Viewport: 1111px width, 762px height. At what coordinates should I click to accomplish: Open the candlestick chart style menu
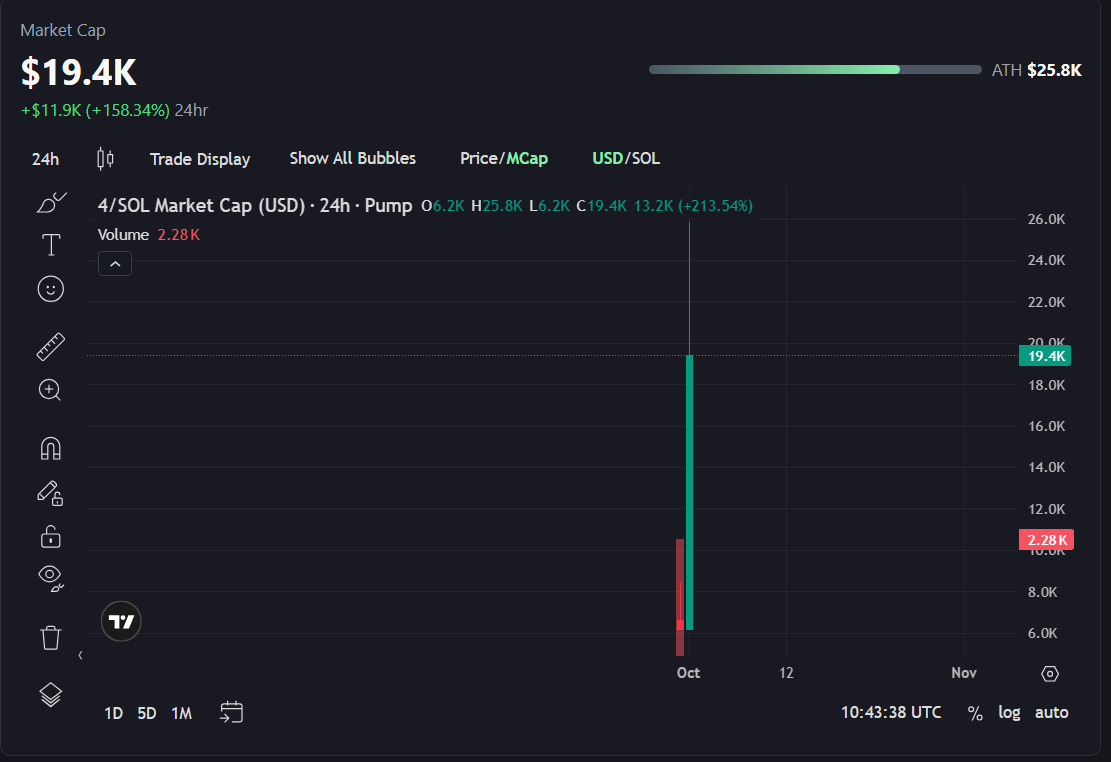point(105,158)
